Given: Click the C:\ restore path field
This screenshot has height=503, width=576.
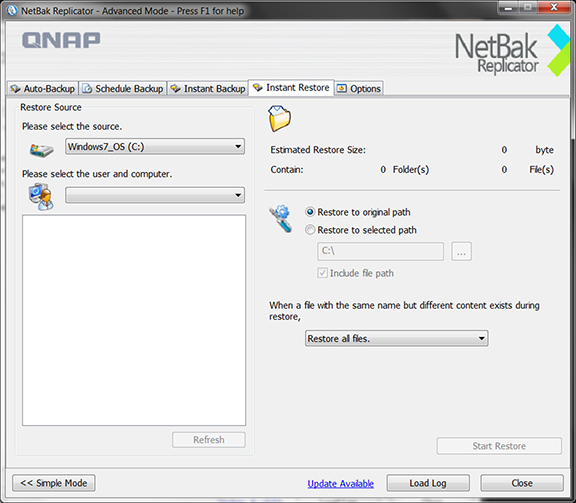Looking at the screenshot, I should click(x=380, y=251).
